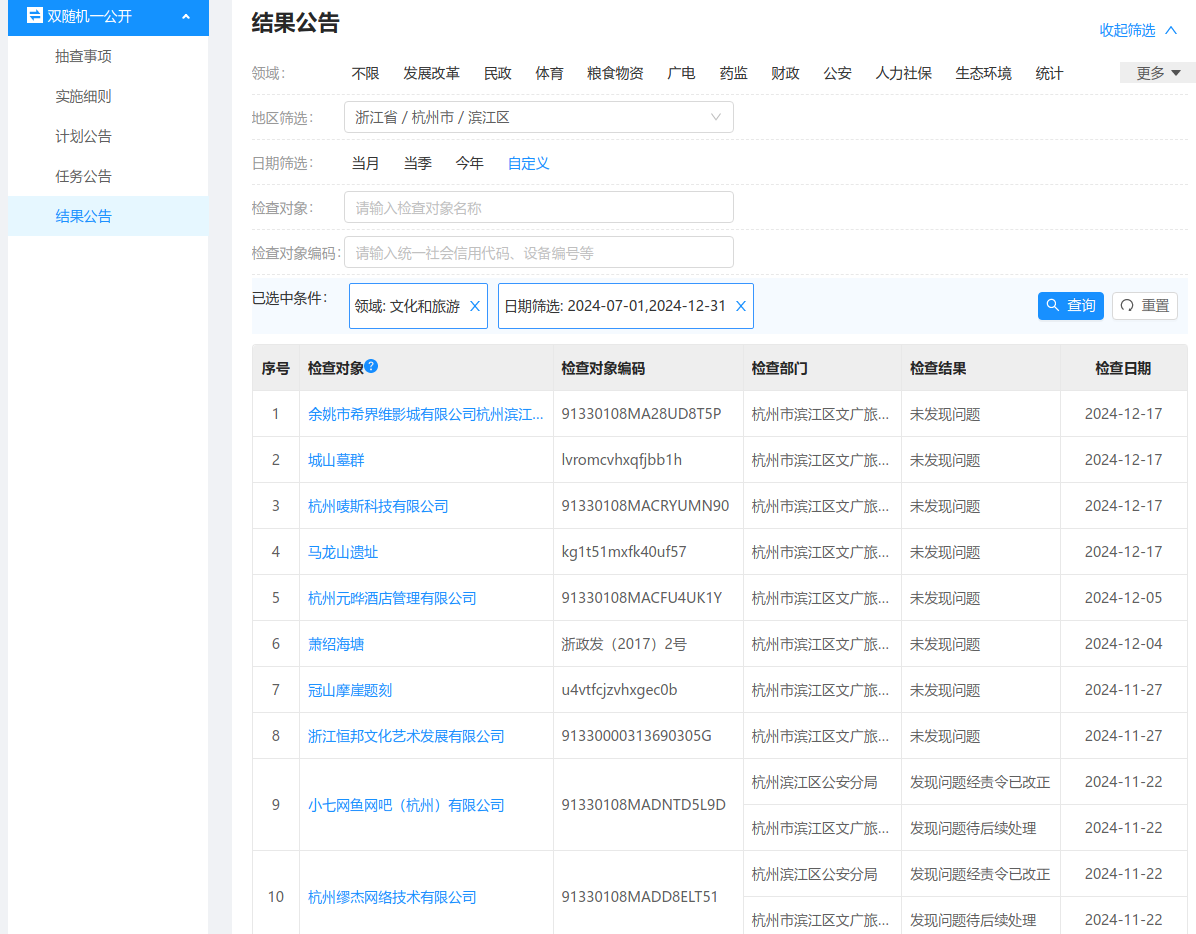The width and height of the screenshot is (1196, 934).
Task: Click the 检查对象 name input field
Action: 538,207
